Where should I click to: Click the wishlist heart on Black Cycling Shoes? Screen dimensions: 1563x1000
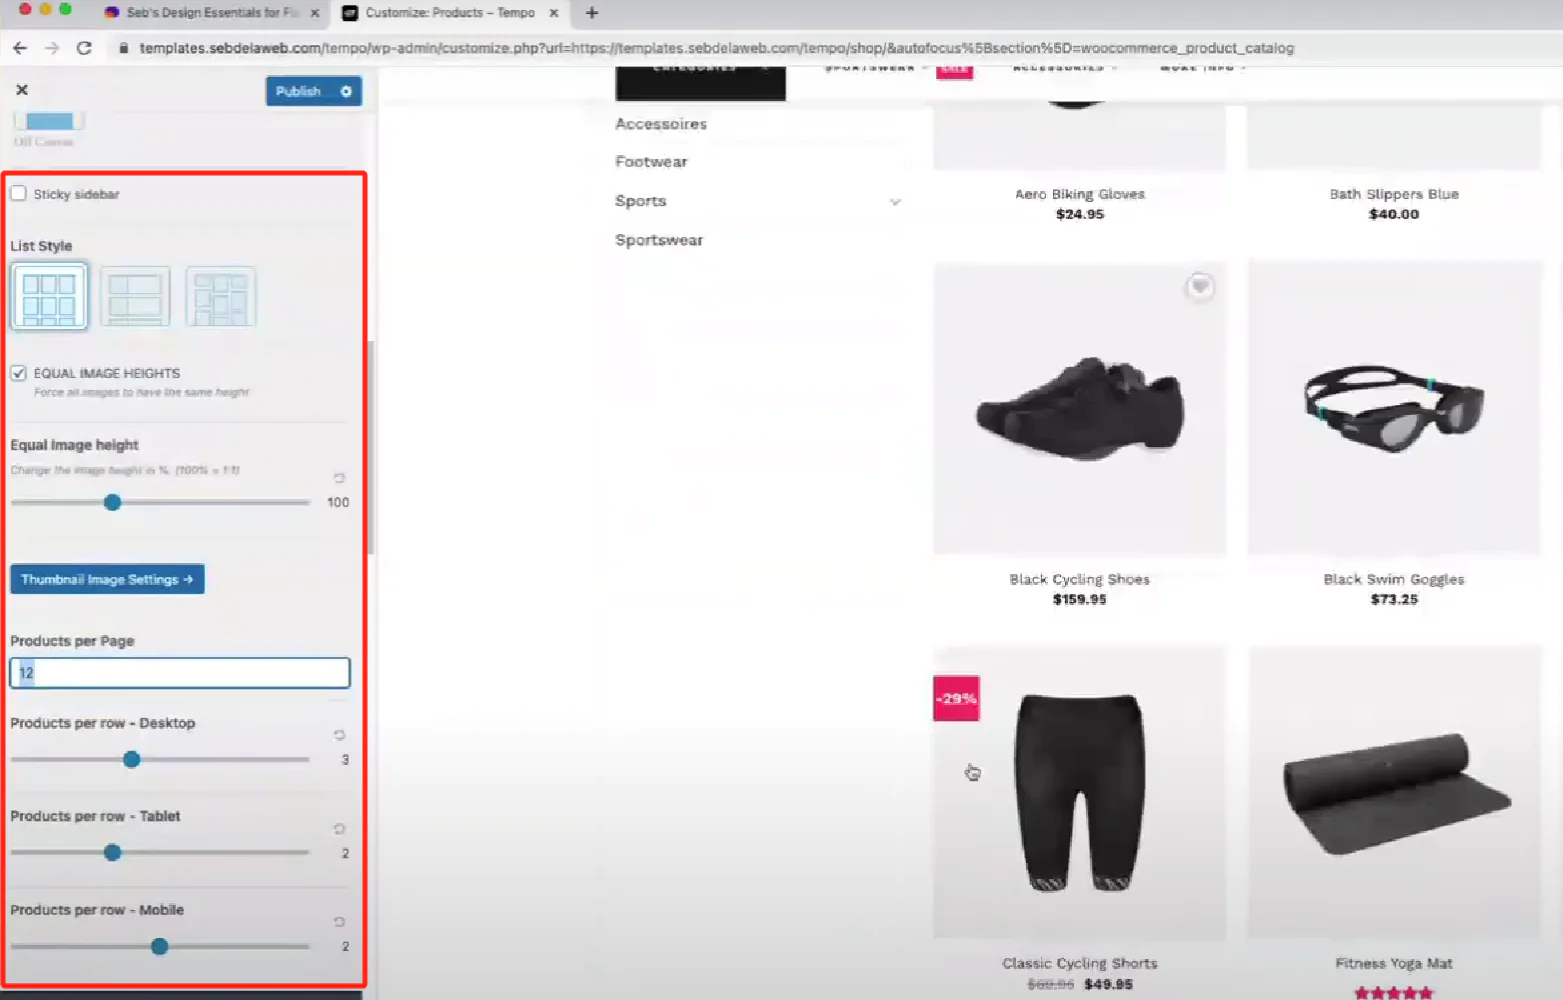(x=1200, y=287)
